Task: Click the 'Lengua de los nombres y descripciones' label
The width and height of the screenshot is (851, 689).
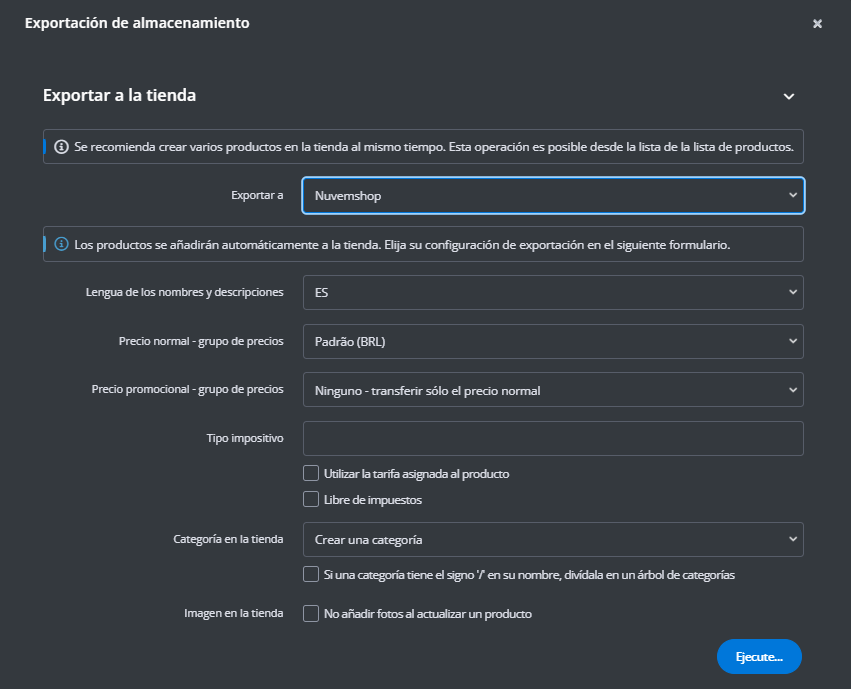Action: pyautogui.click(x=185, y=292)
